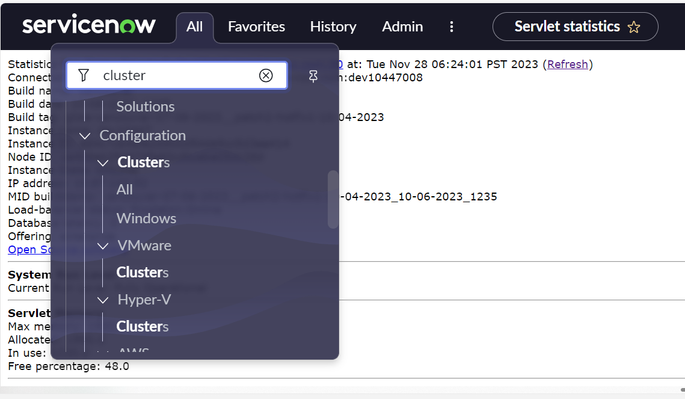Collapse Clusters group under Configuration
The height and width of the screenshot is (399, 685).
(x=103, y=163)
